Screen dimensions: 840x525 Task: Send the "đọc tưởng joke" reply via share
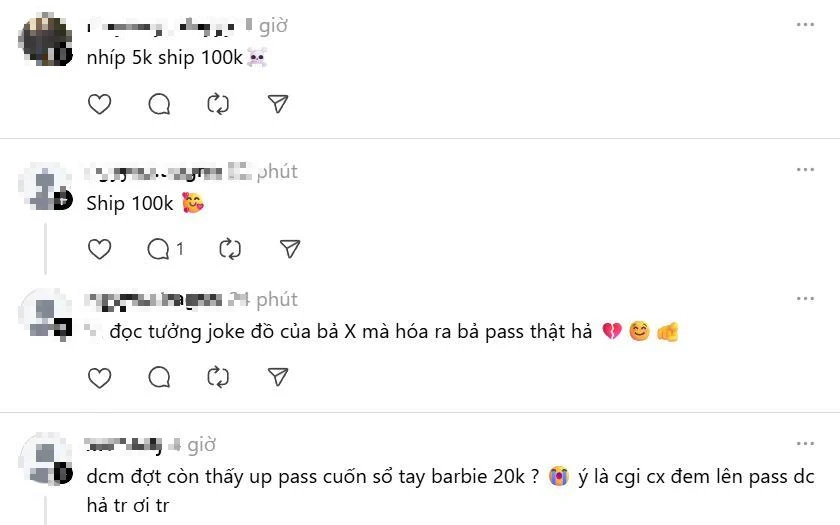point(278,378)
